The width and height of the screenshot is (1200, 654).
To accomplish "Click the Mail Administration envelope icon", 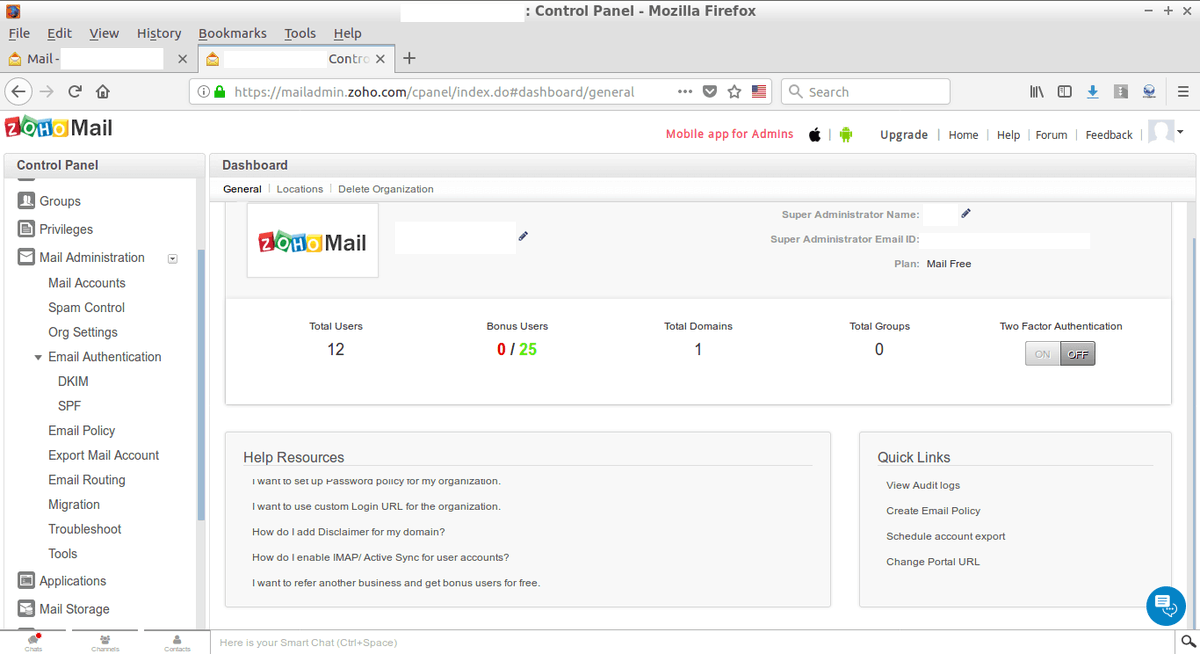I will click(27, 257).
